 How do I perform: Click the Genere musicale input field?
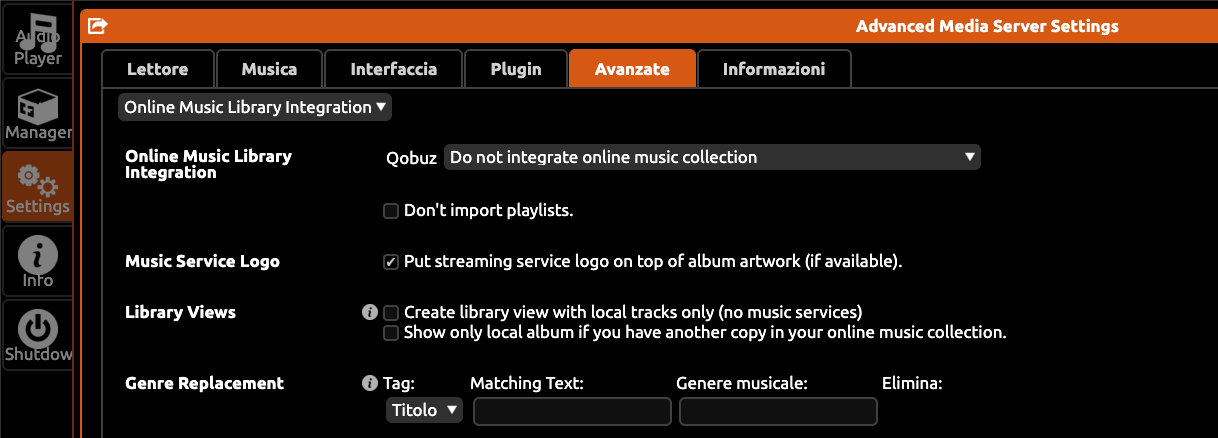[x=779, y=411]
